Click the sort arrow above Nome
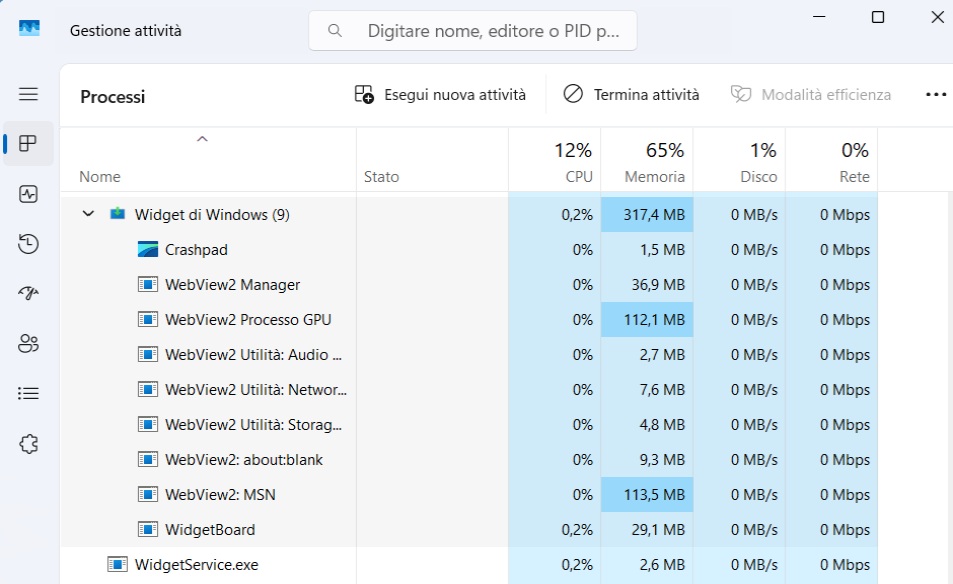This screenshot has width=953, height=584. [x=202, y=139]
